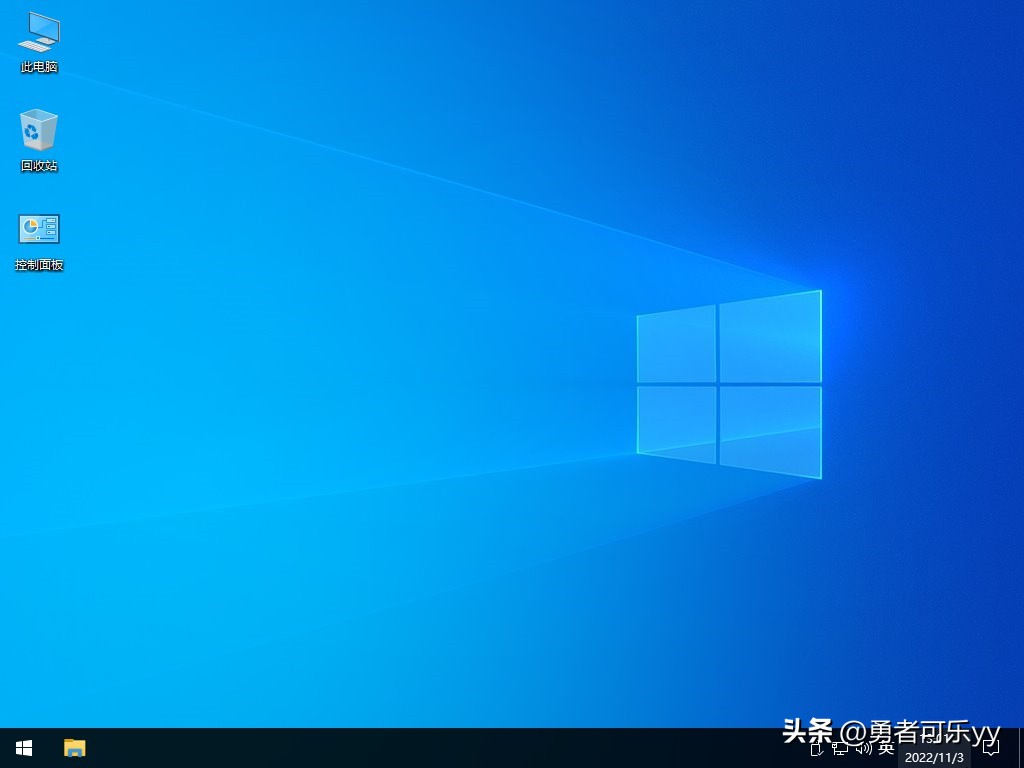Open File Explorer from the taskbar

coord(75,748)
